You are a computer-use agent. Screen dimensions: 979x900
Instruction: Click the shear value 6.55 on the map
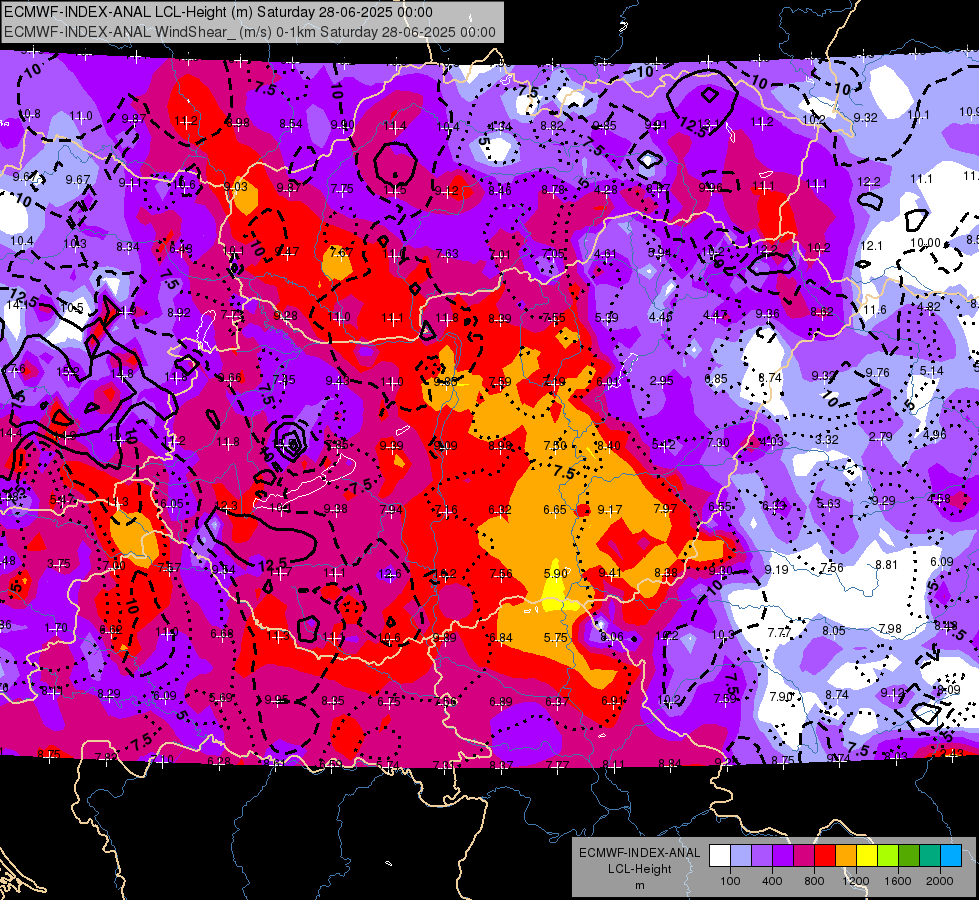[x=720, y=507]
